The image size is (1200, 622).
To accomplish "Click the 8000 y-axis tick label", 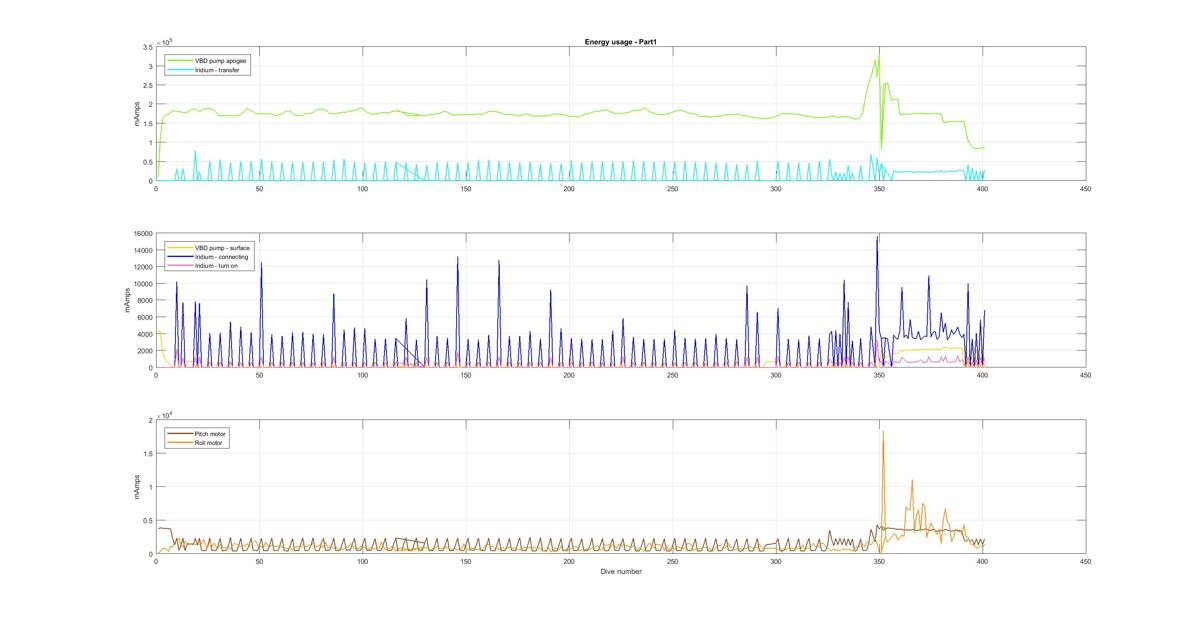I will tap(143, 301).
